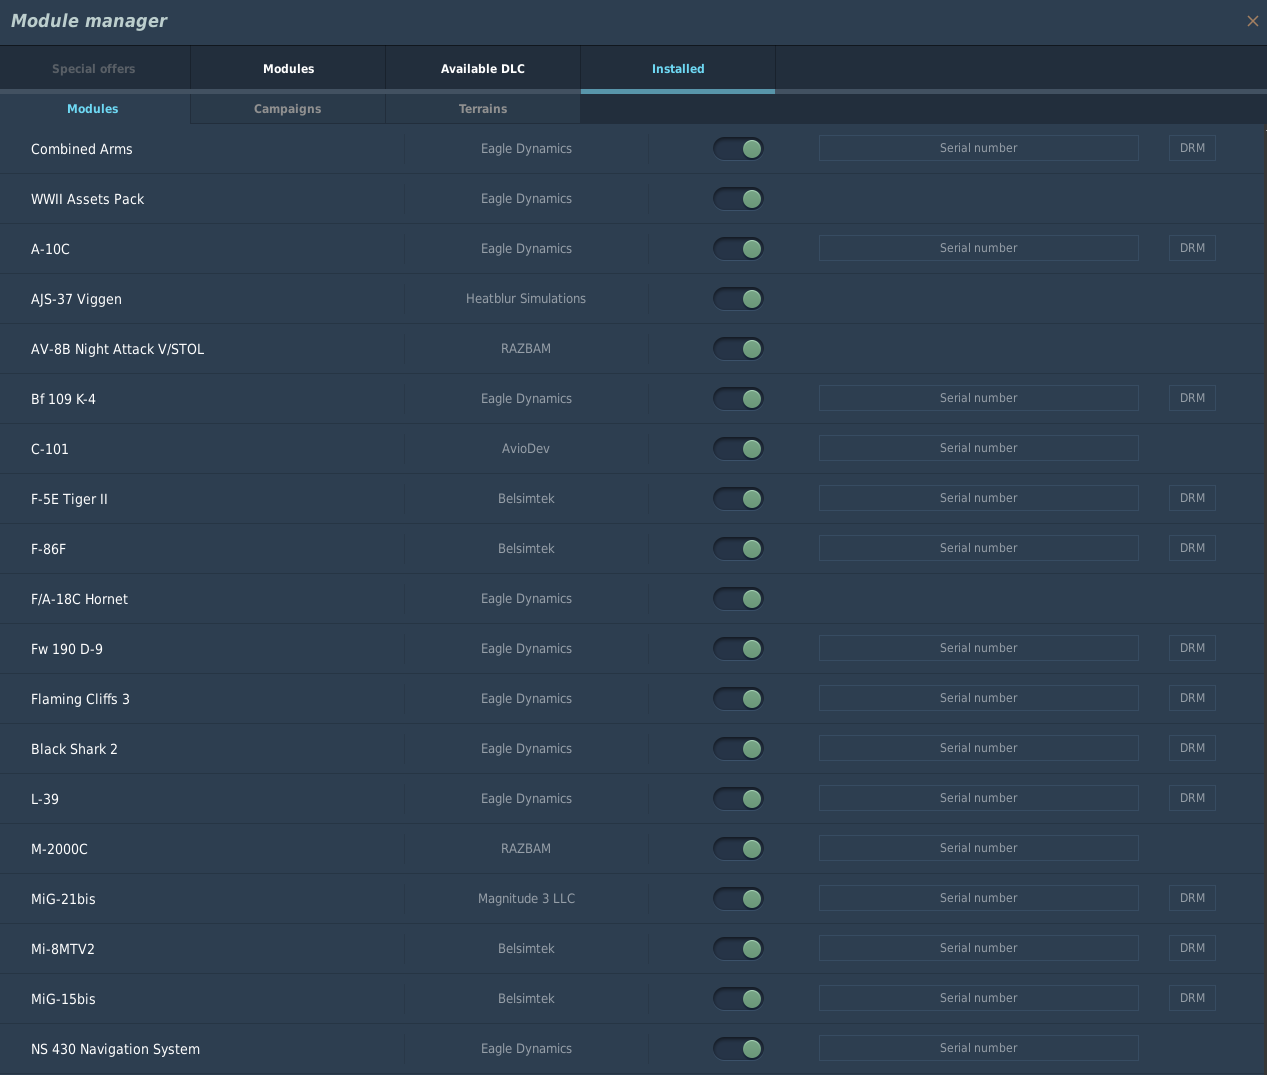Image resolution: width=1267 pixels, height=1075 pixels.
Task: Click the DRM button for Bf 109 K-4
Action: click(x=1192, y=398)
